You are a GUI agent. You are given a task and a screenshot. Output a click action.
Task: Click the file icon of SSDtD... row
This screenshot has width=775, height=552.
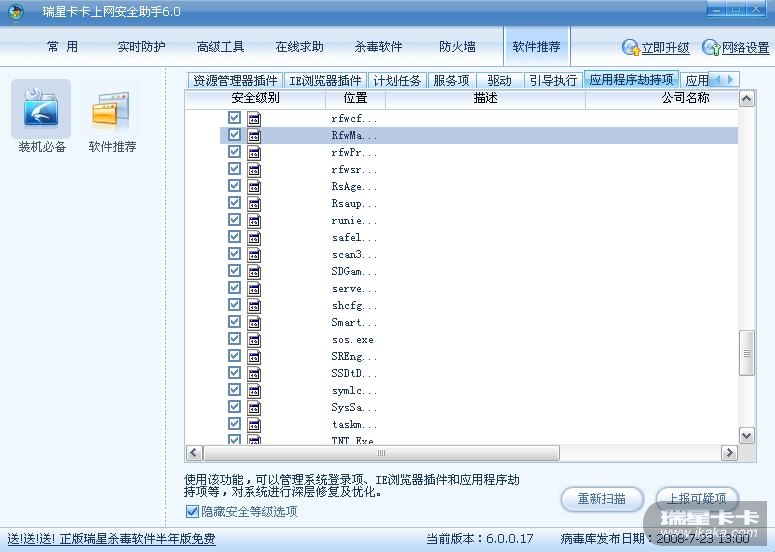254,374
